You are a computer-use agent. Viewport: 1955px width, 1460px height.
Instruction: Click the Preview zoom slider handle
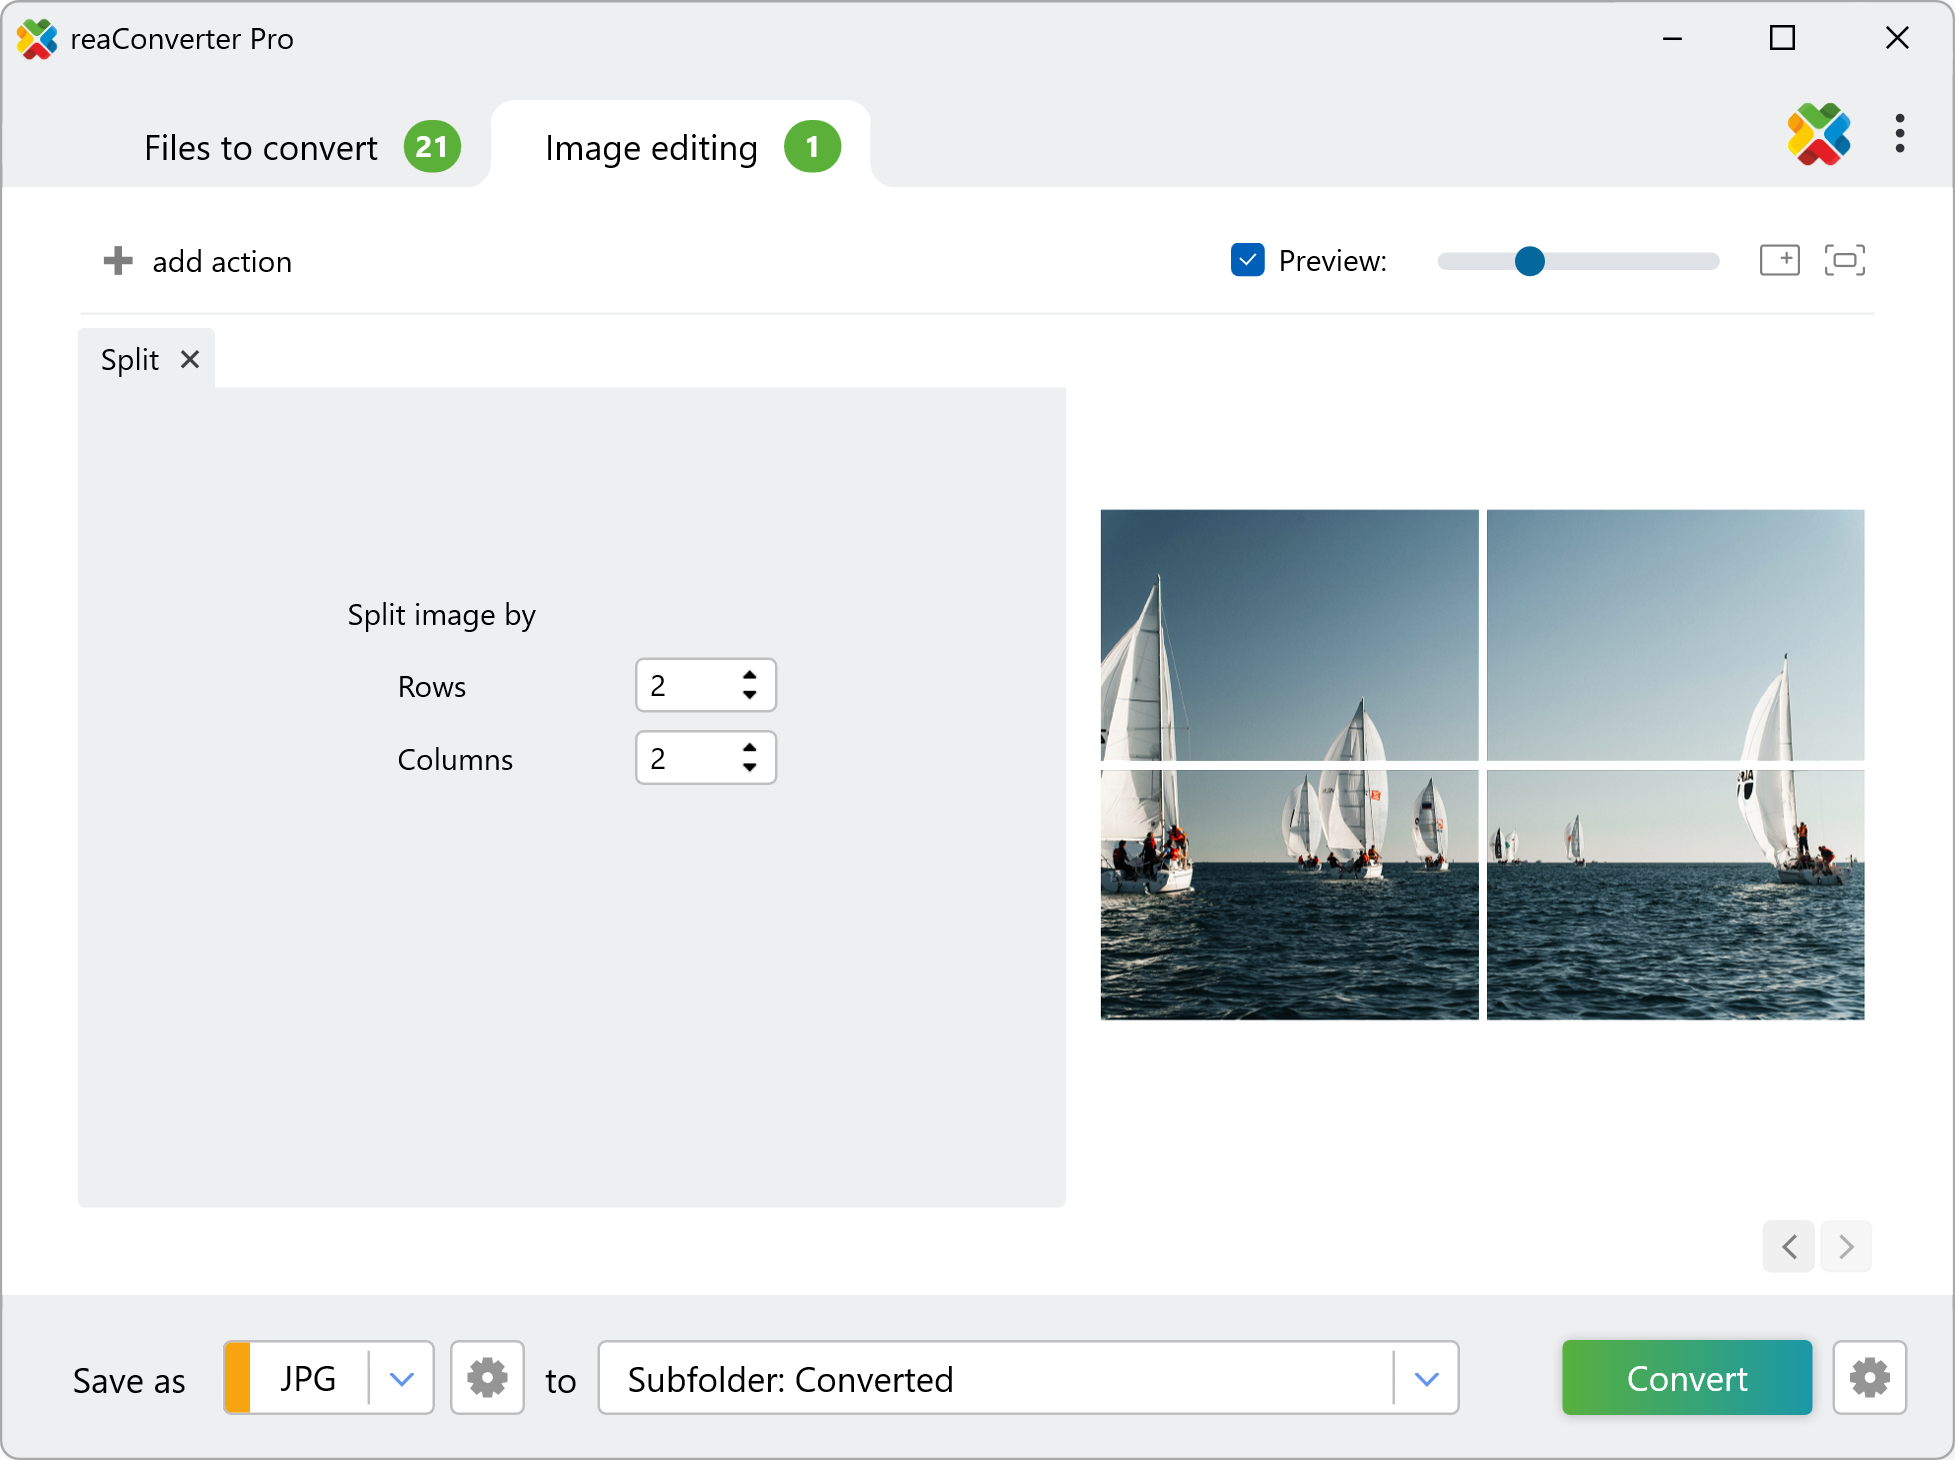[x=1529, y=261]
